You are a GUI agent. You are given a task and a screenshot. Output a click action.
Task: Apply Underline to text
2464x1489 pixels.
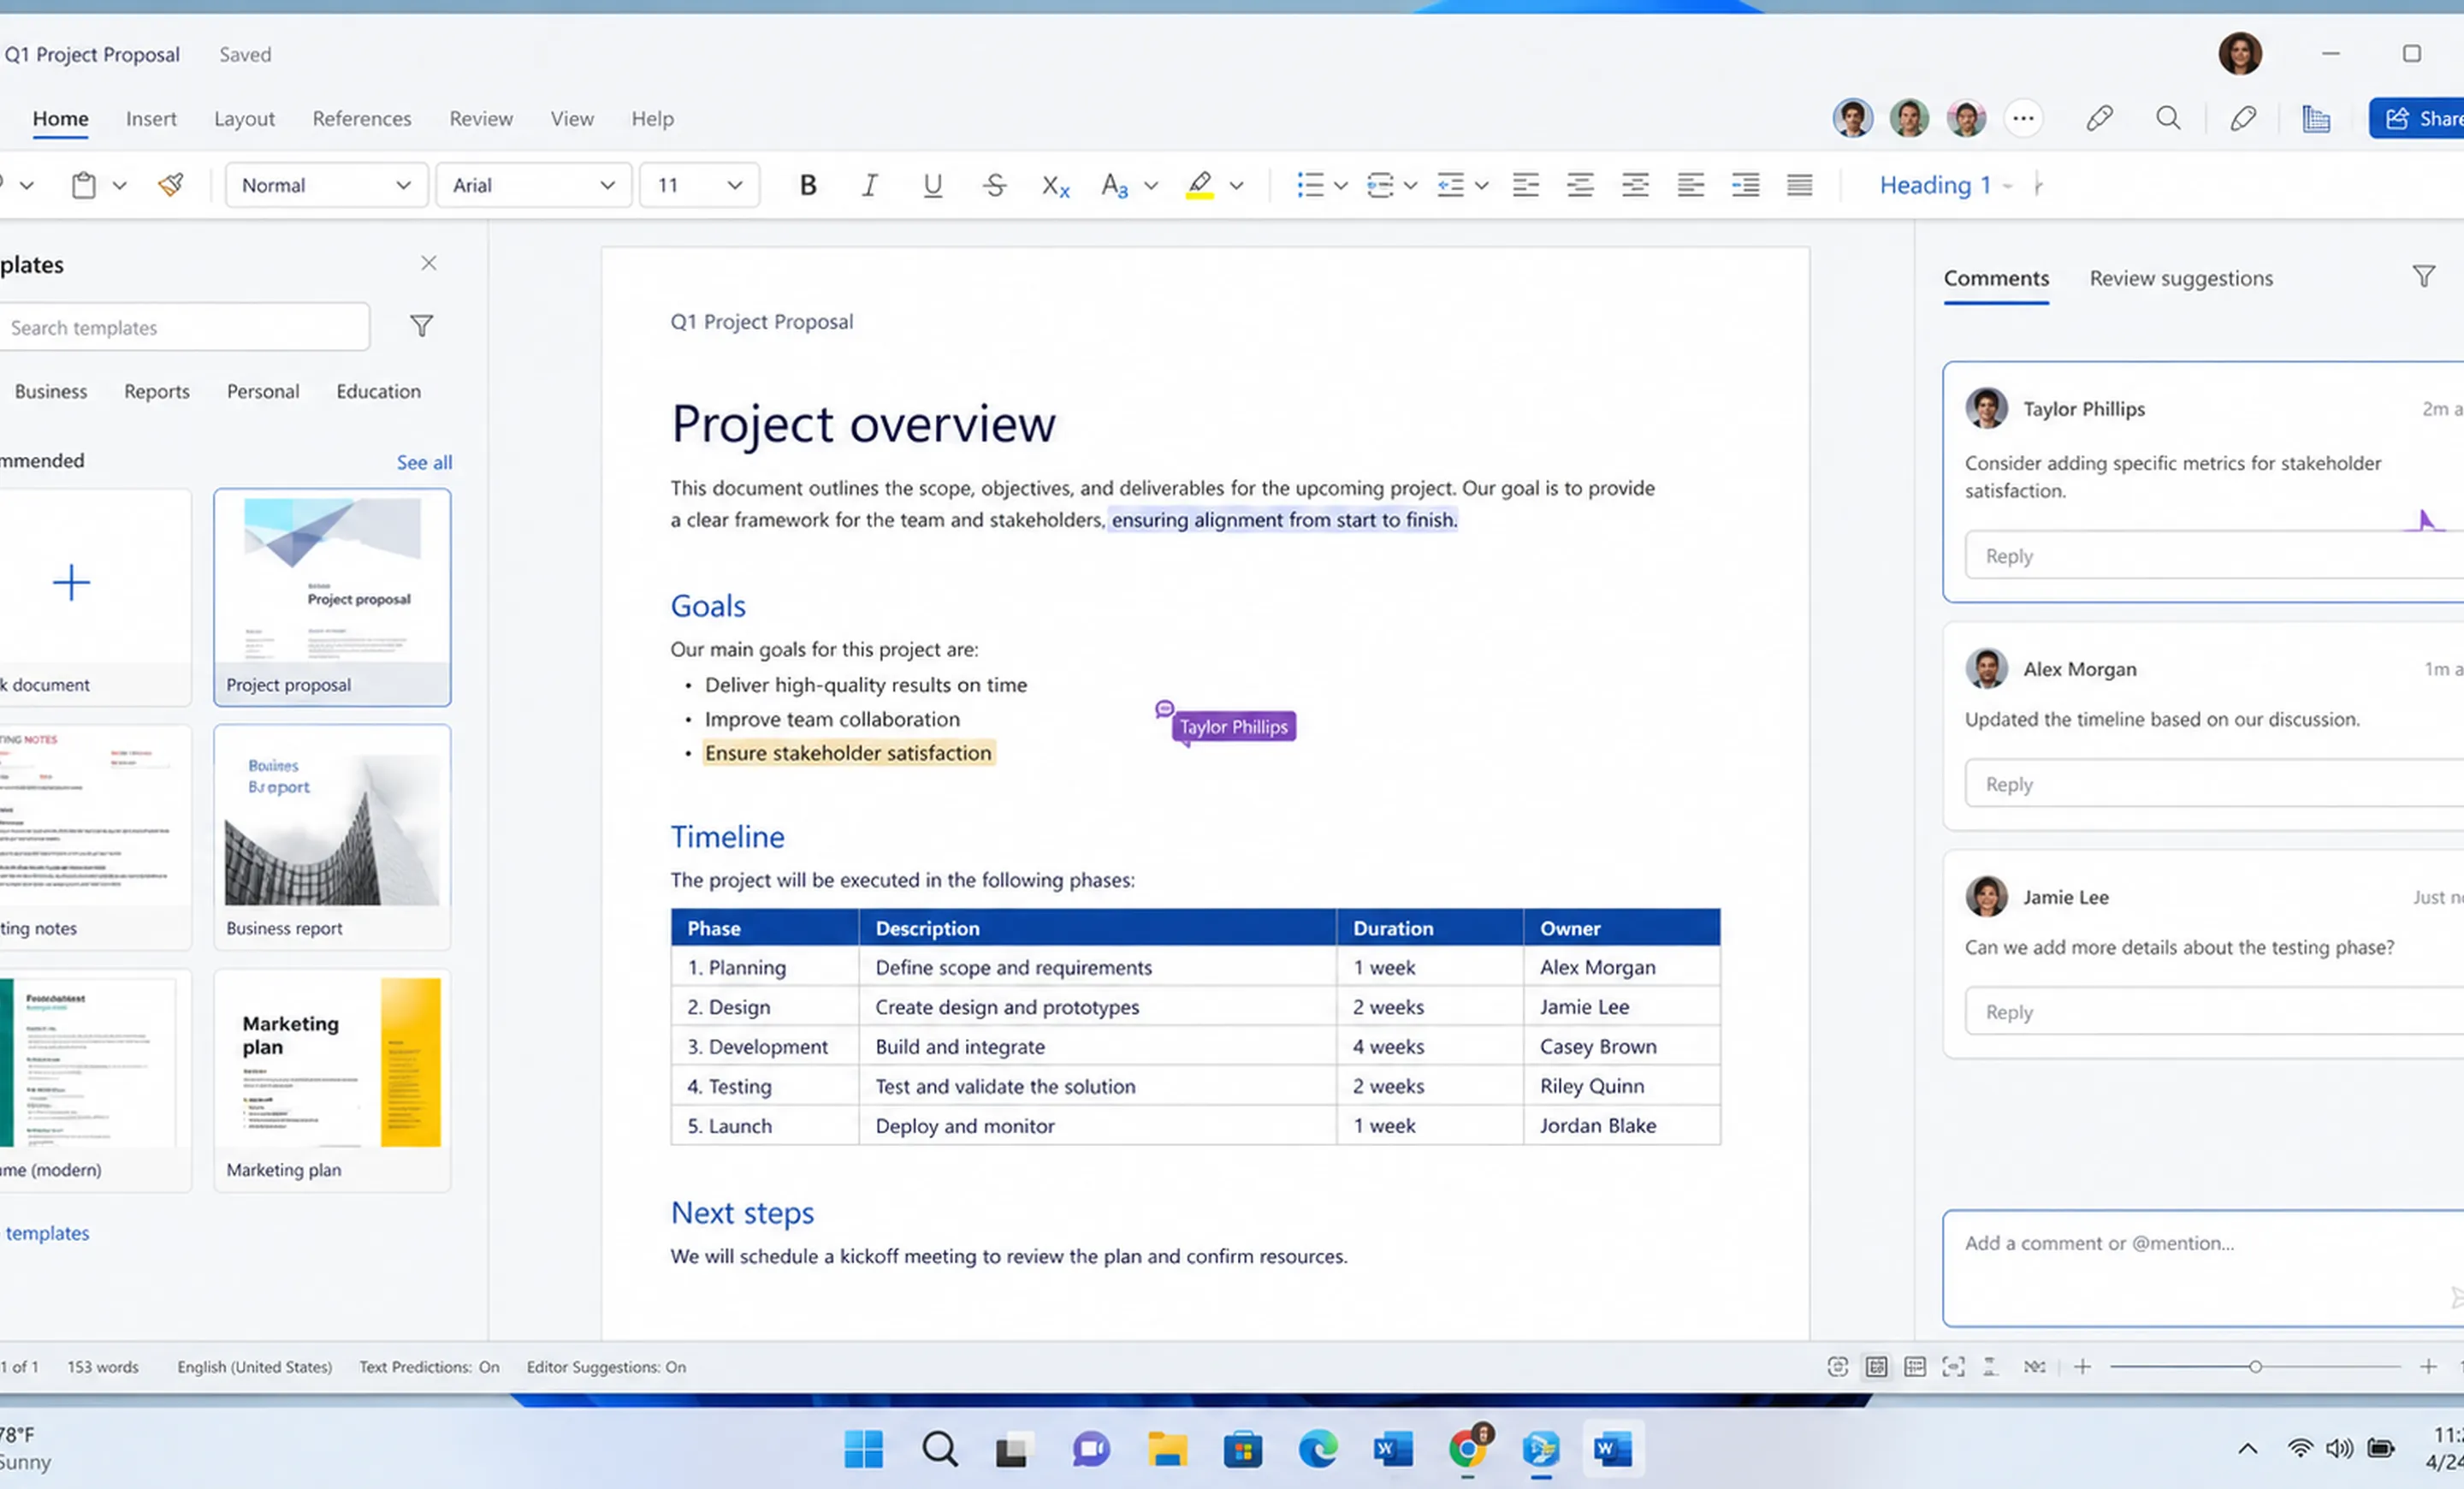932,185
